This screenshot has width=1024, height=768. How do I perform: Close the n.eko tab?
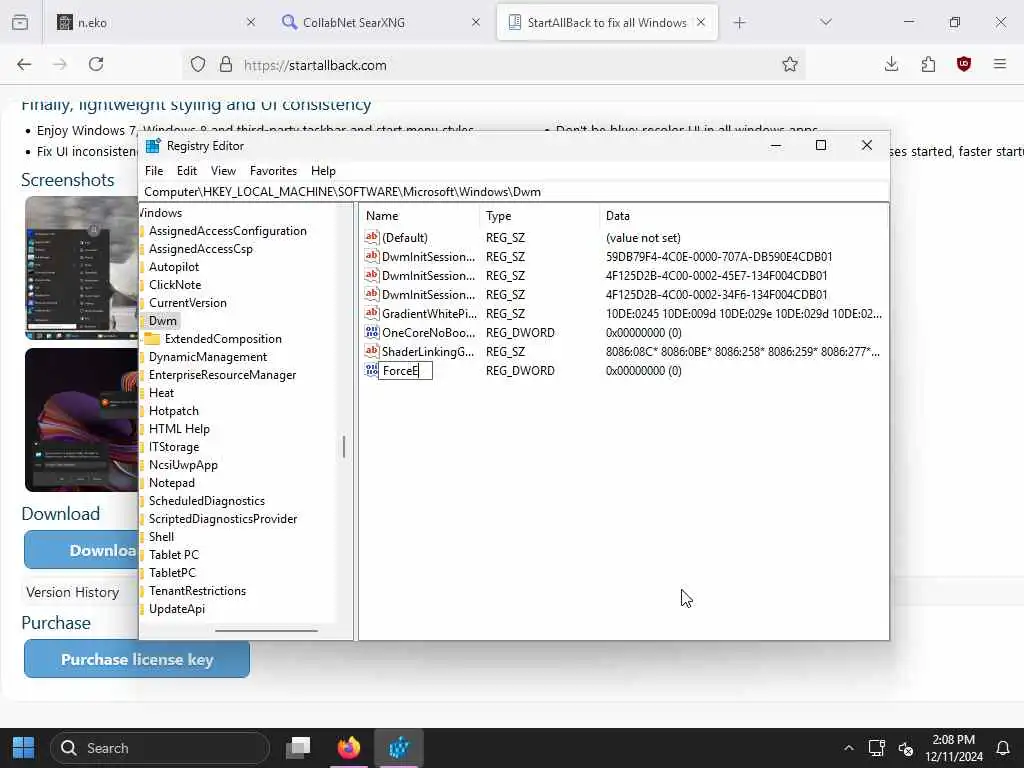(x=251, y=22)
